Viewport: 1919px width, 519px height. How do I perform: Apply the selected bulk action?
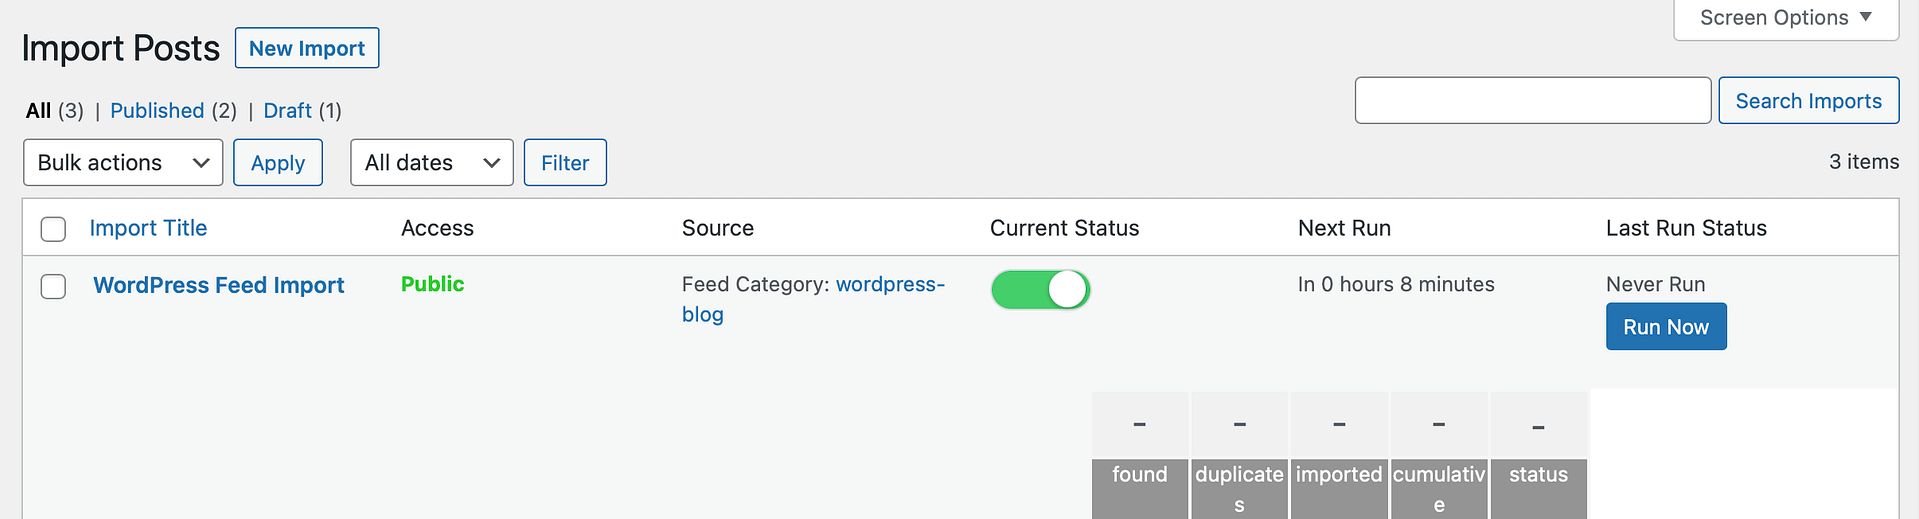pos(278,163)
